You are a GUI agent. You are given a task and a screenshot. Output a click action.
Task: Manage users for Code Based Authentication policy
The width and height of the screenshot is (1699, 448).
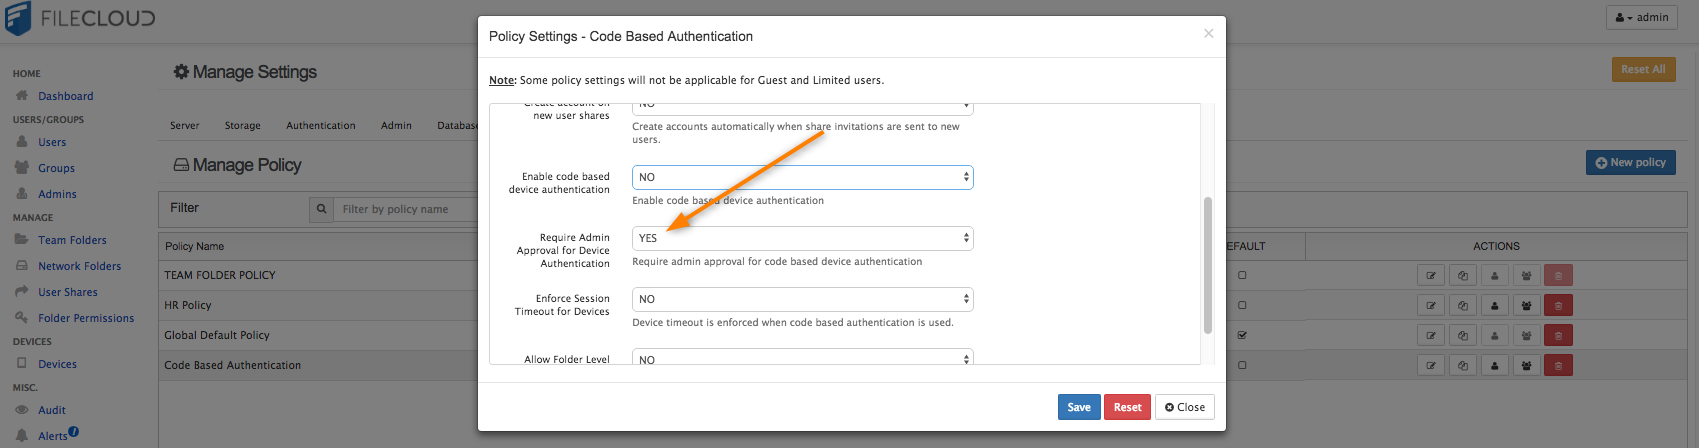point(1494,366)
